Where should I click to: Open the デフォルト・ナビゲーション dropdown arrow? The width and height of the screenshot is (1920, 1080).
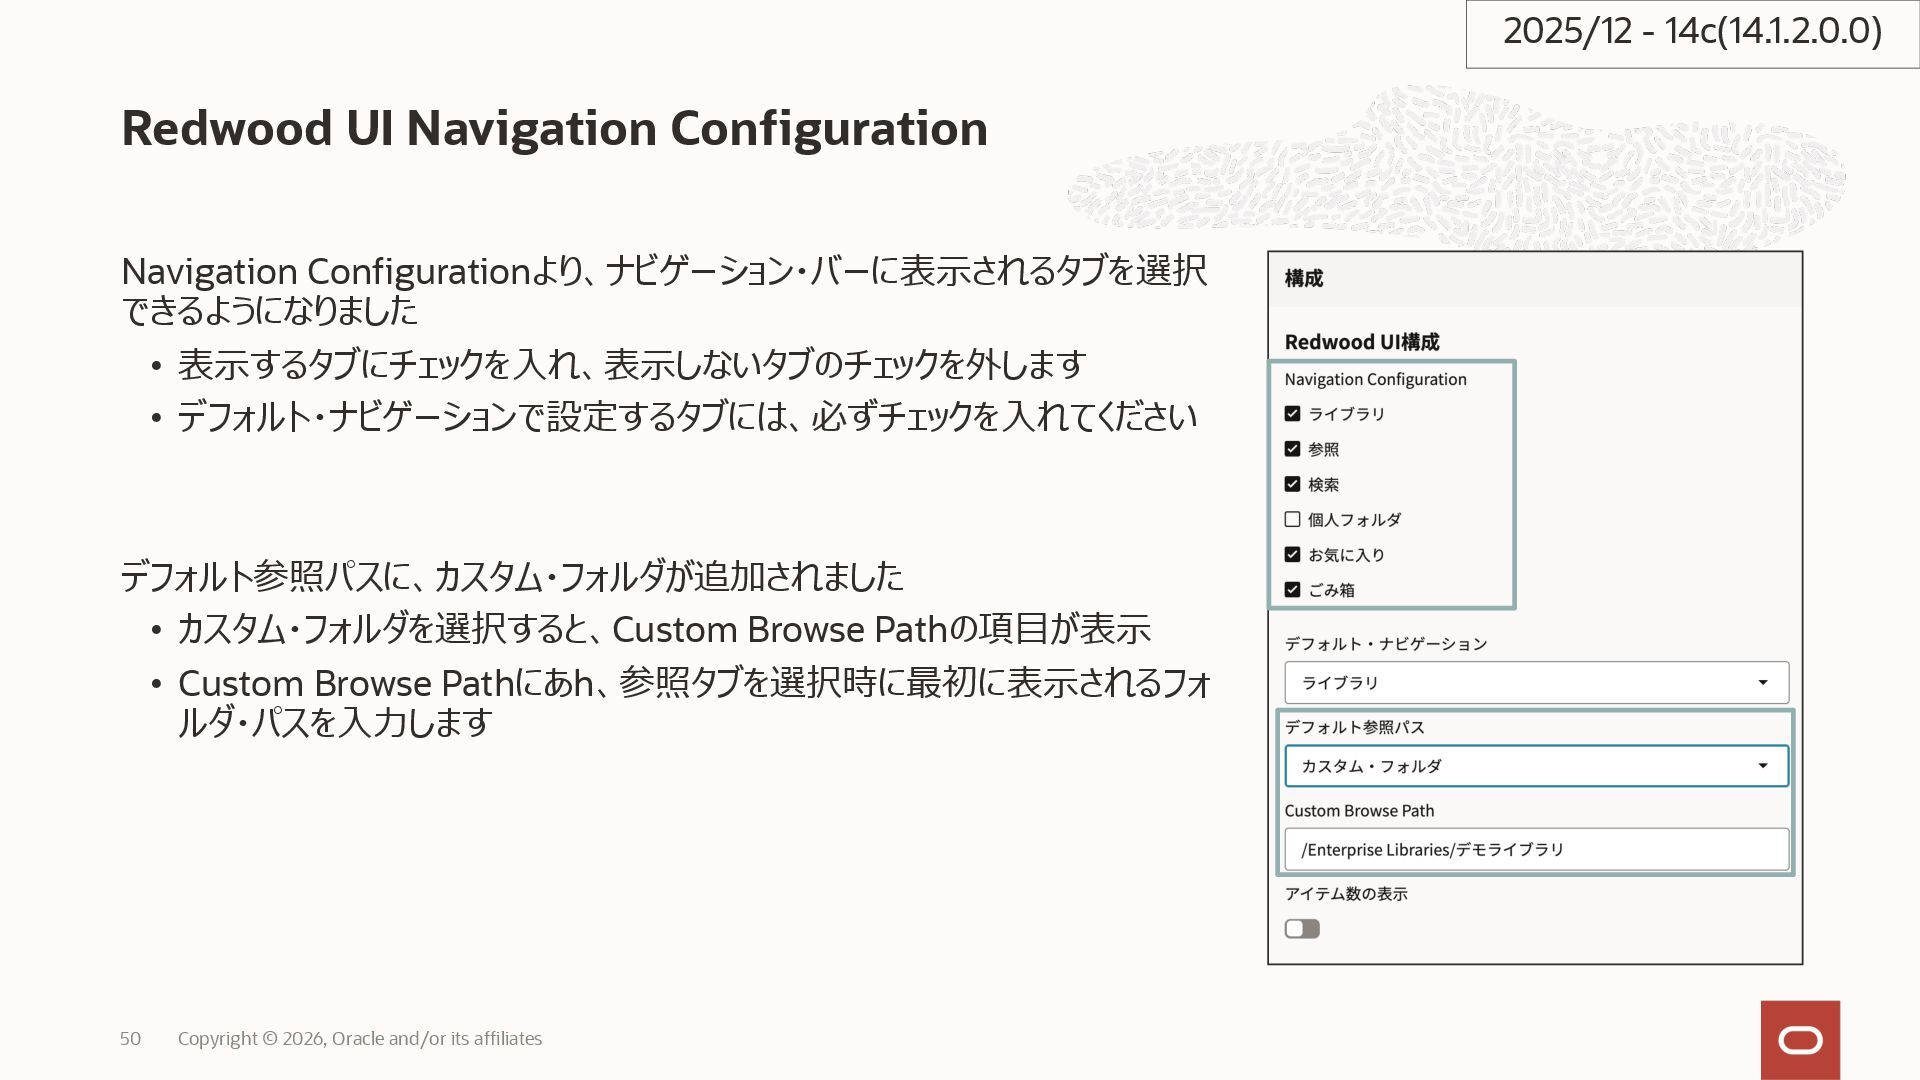click(1762, 683)
